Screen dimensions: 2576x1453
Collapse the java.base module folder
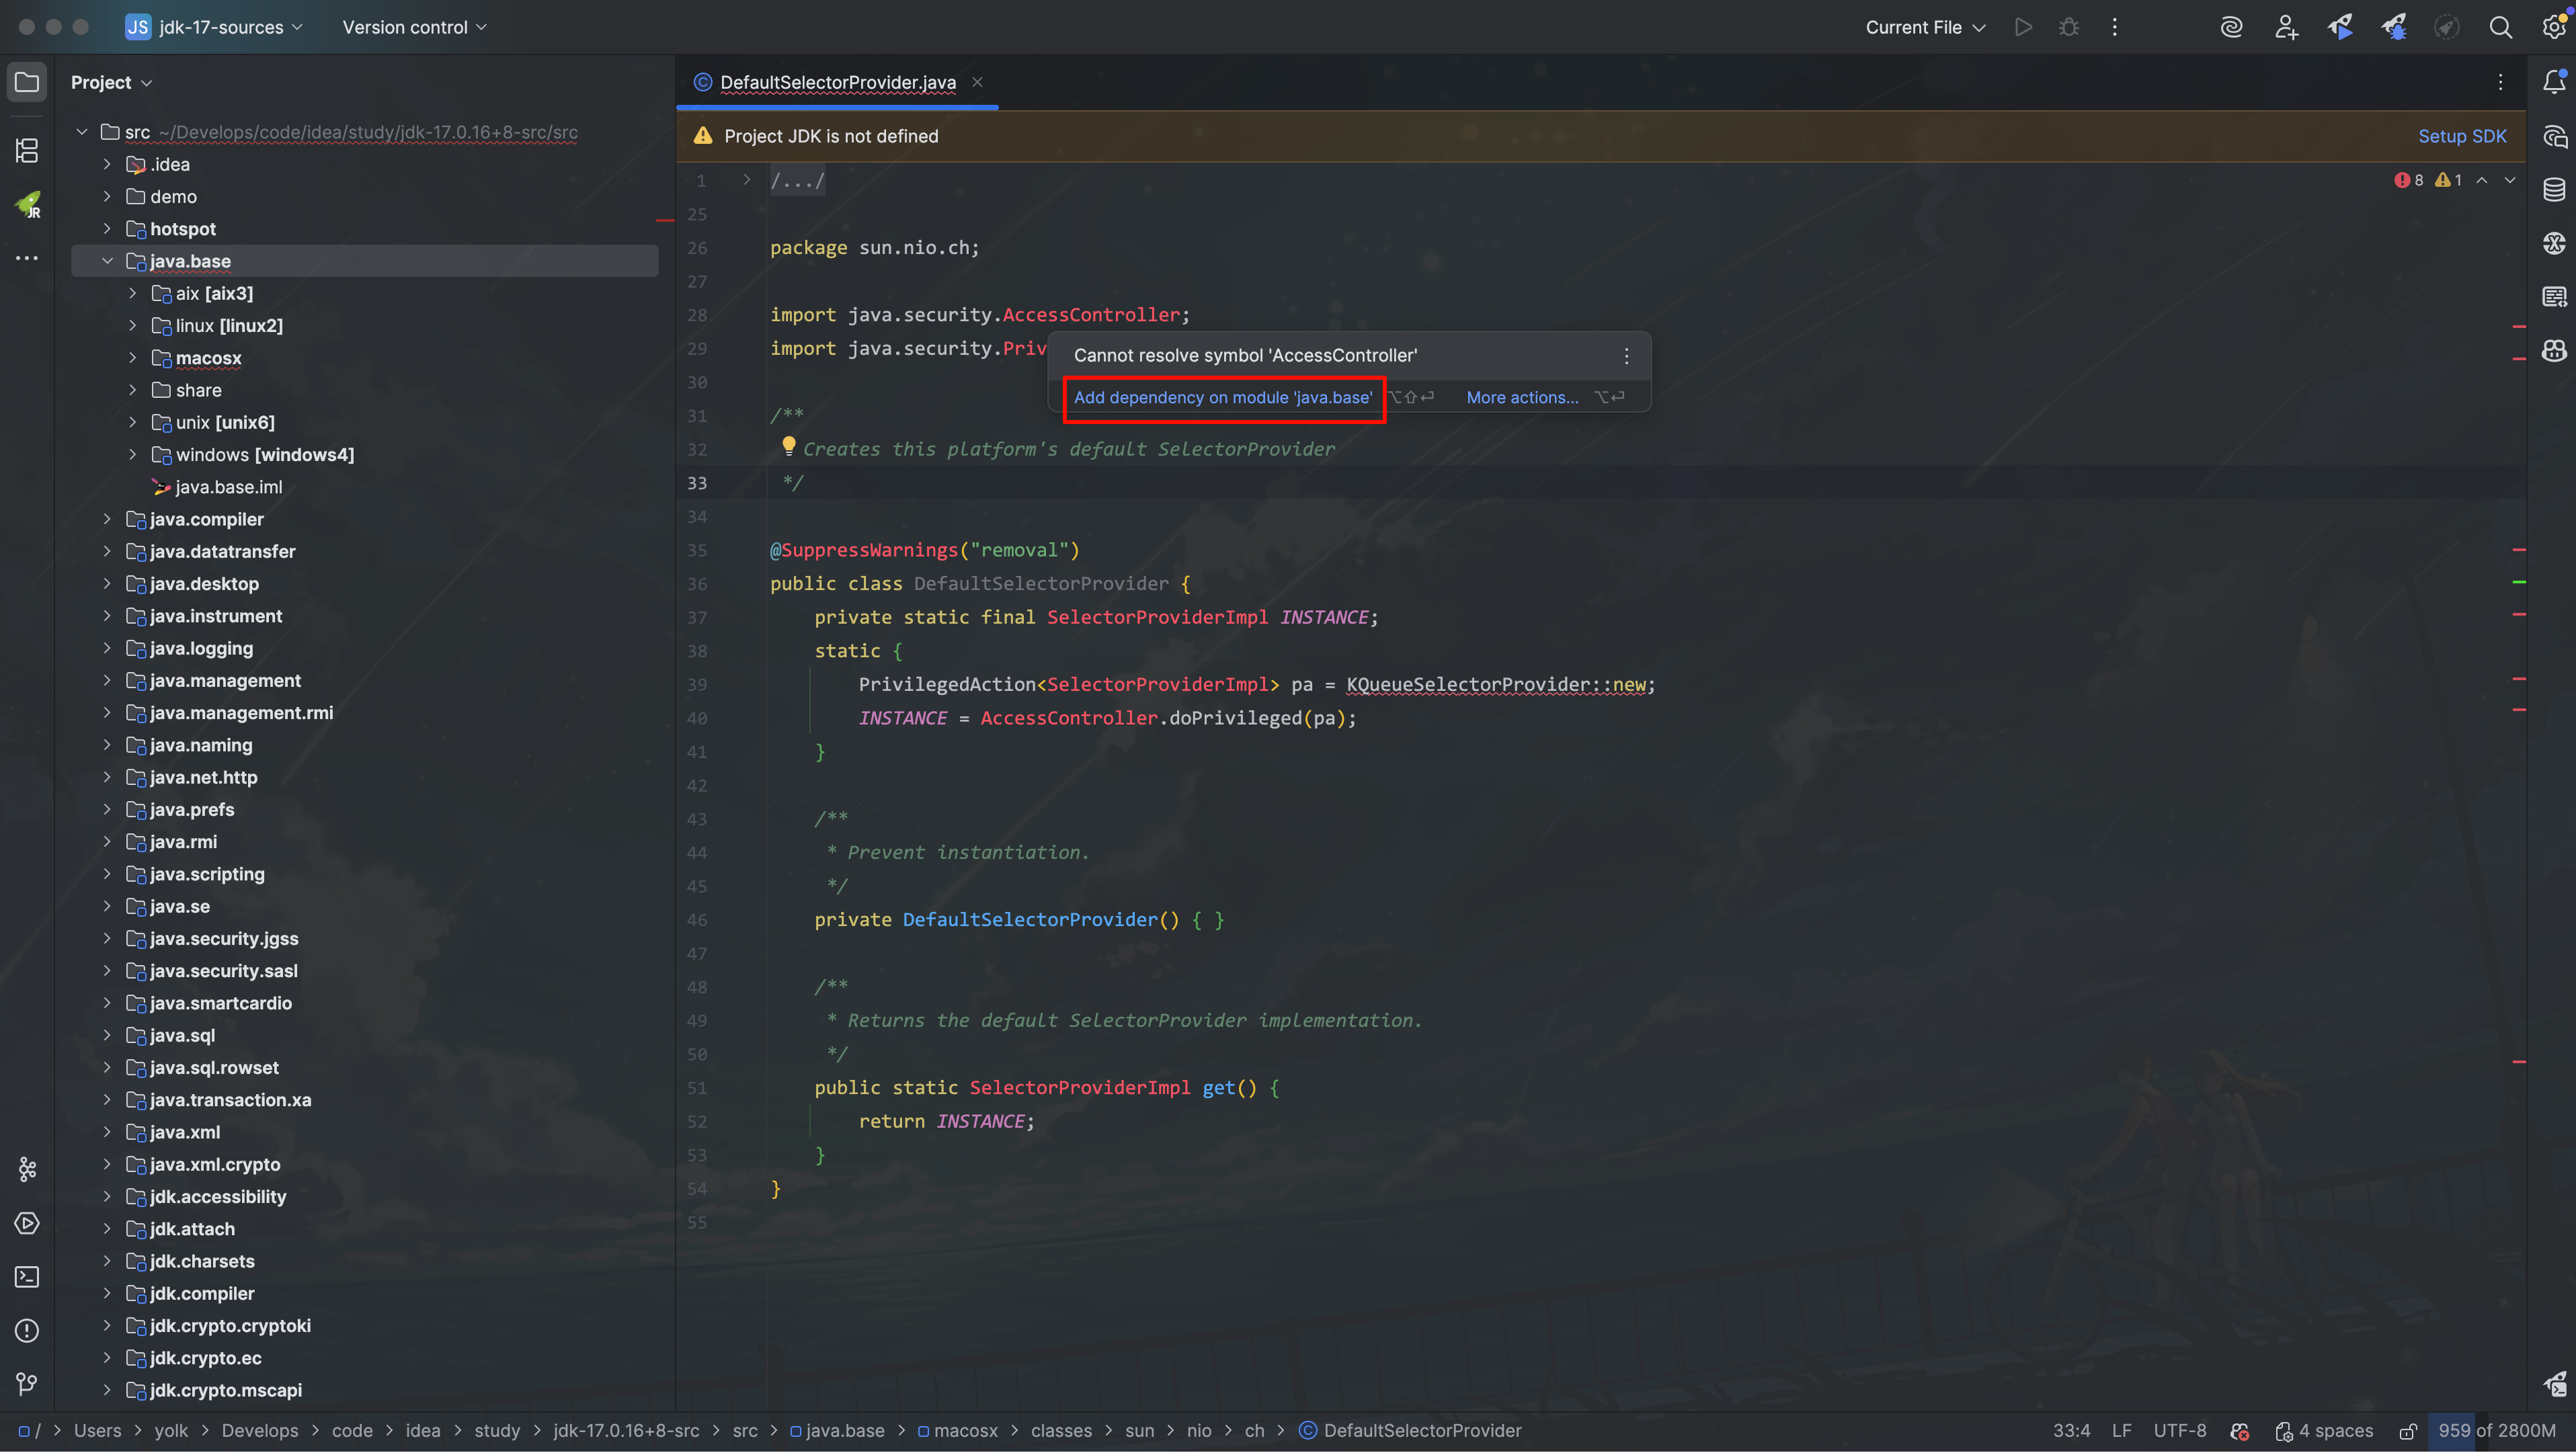click(x=107, y=261)
